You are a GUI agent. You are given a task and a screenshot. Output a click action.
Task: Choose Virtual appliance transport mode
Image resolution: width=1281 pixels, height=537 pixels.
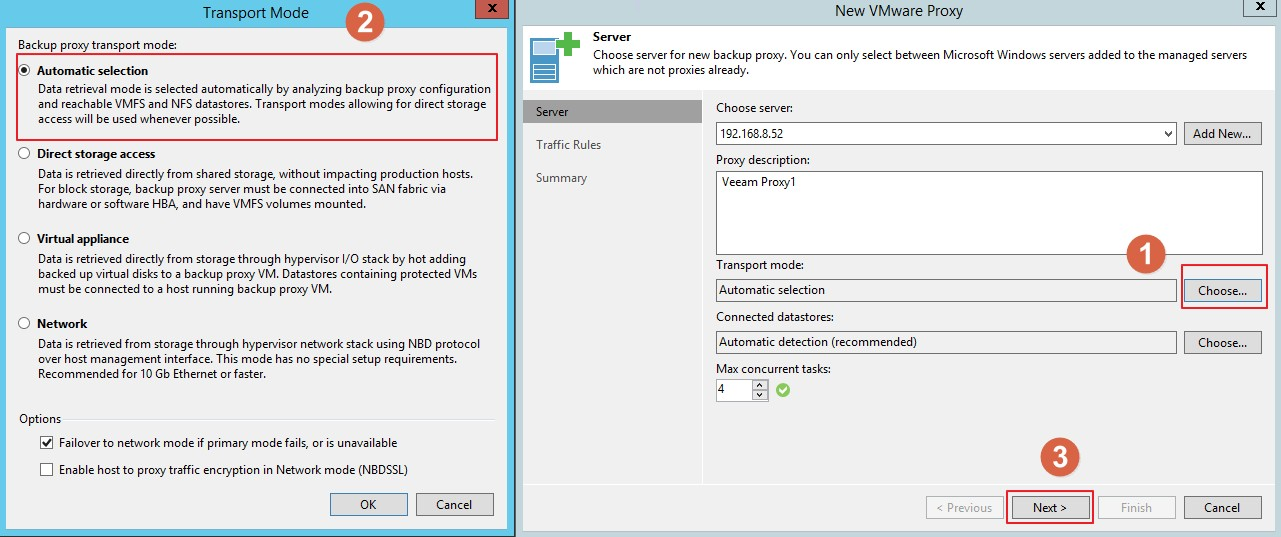tap(25, 239)
